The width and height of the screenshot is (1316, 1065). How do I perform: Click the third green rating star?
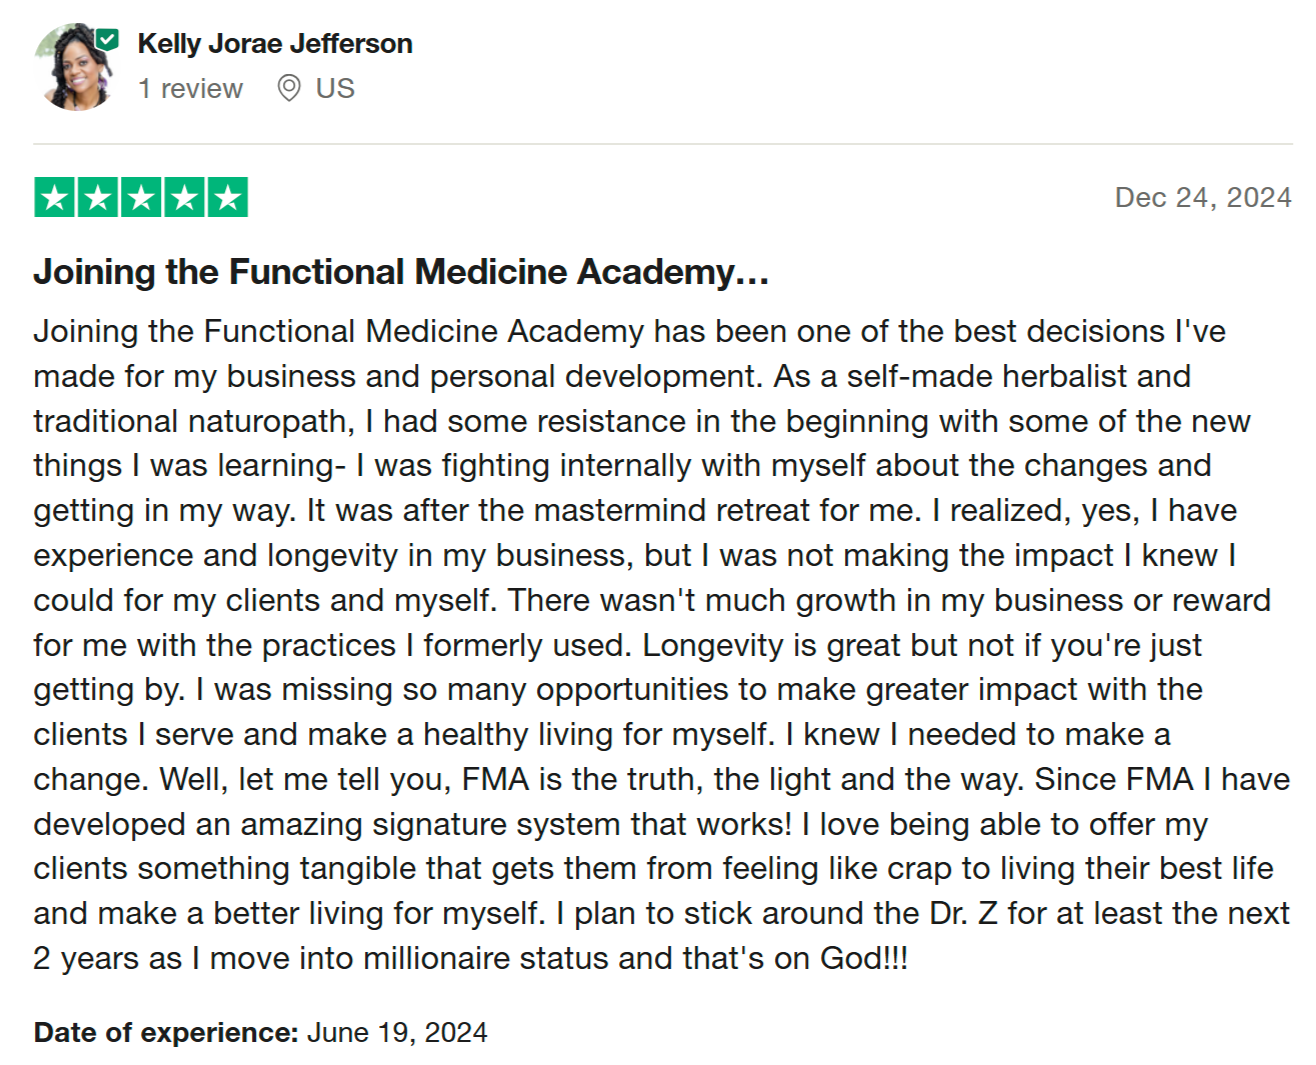tap(141, 198)
